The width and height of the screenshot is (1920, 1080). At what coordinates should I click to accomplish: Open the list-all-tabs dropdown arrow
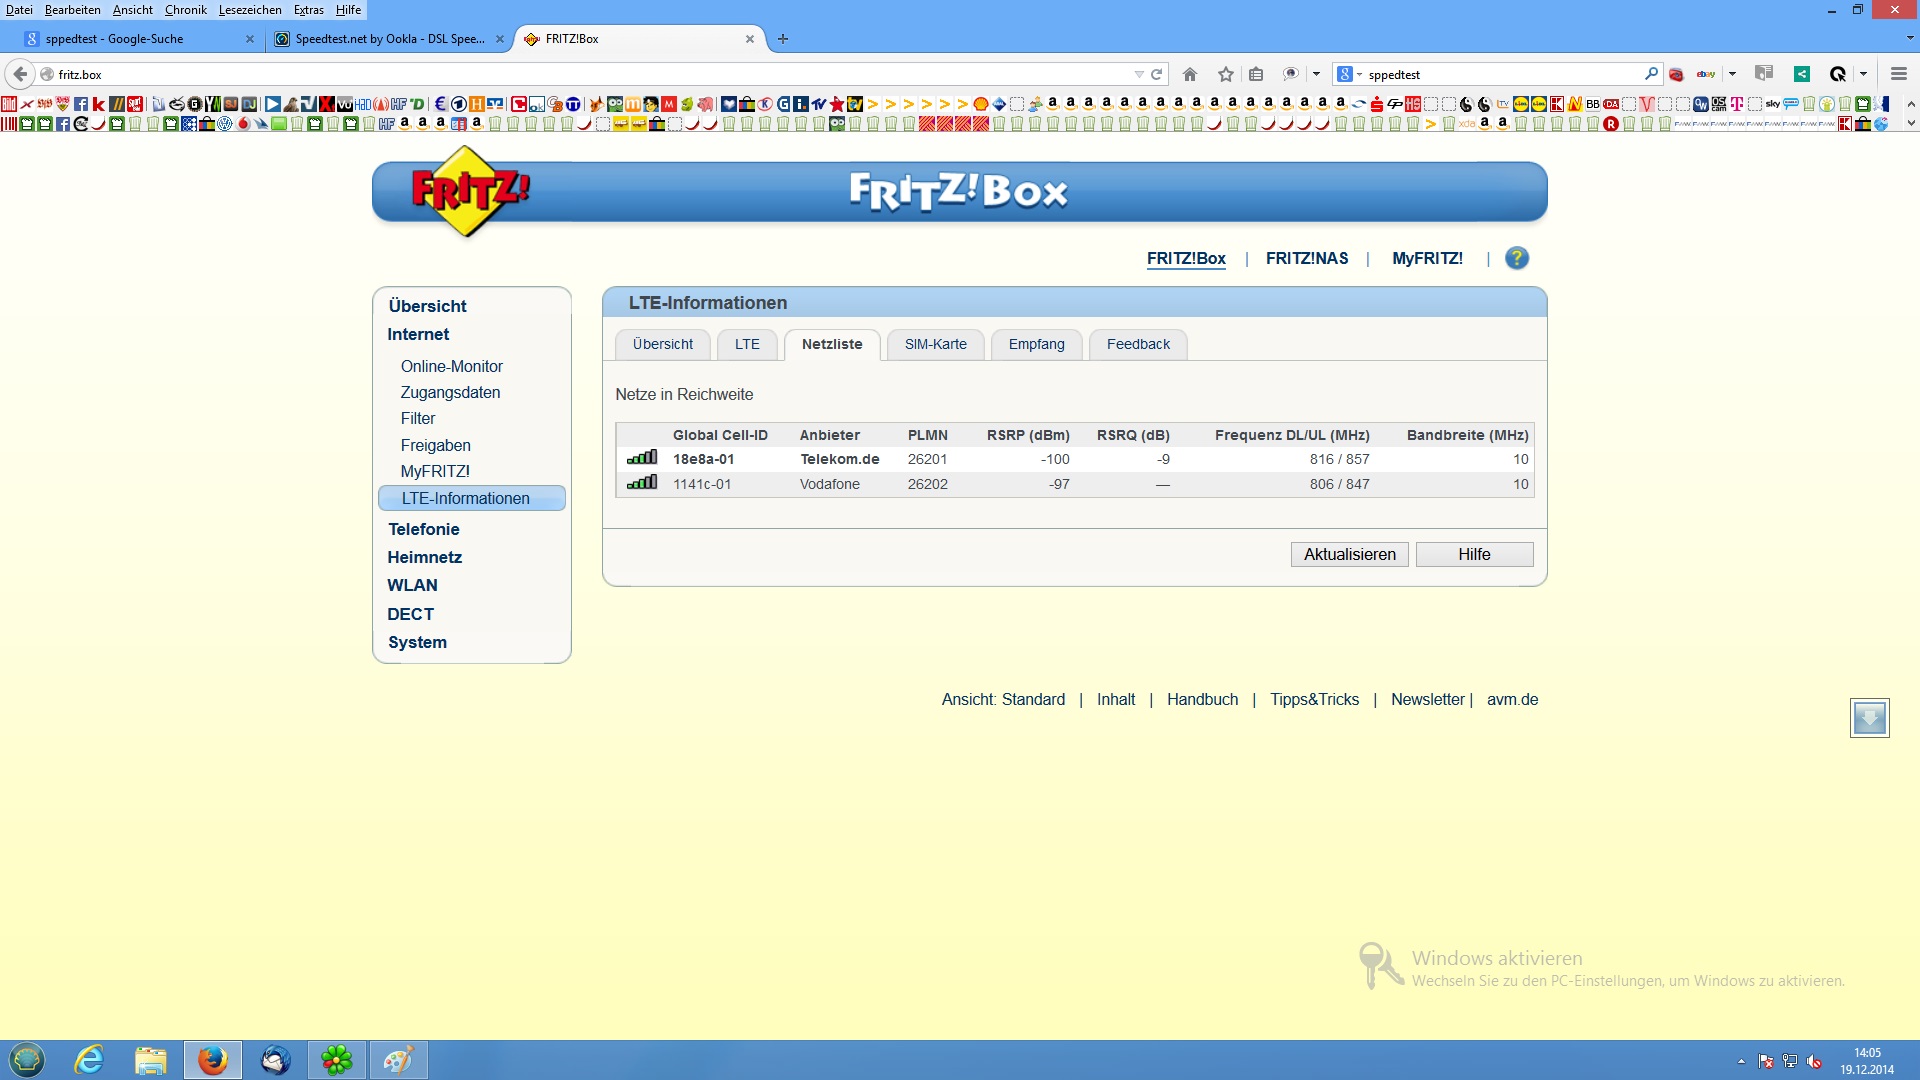[x=1909, y=39]
